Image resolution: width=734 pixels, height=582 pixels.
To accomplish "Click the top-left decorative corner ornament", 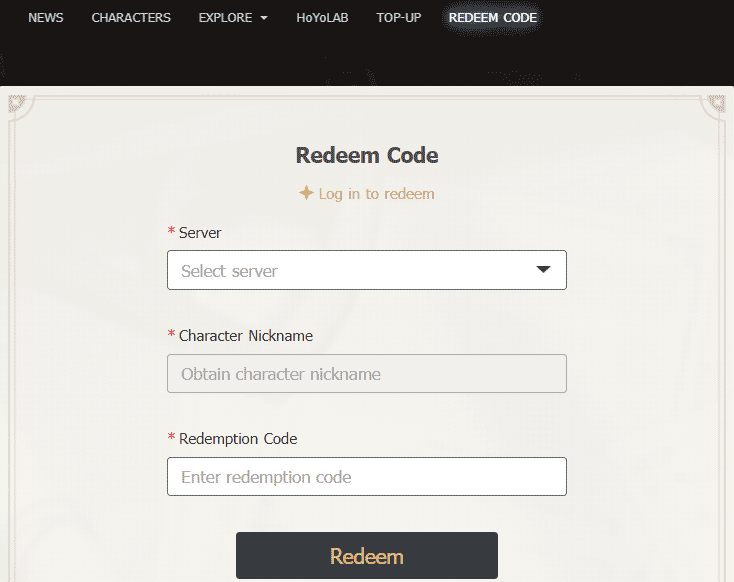I will [x=17, y=105].
